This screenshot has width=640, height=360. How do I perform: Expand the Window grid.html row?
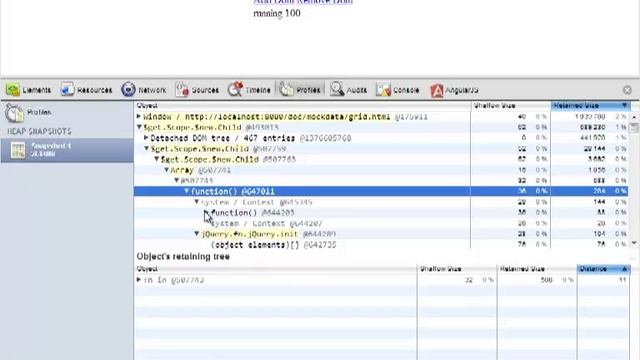tap(139, 117)
